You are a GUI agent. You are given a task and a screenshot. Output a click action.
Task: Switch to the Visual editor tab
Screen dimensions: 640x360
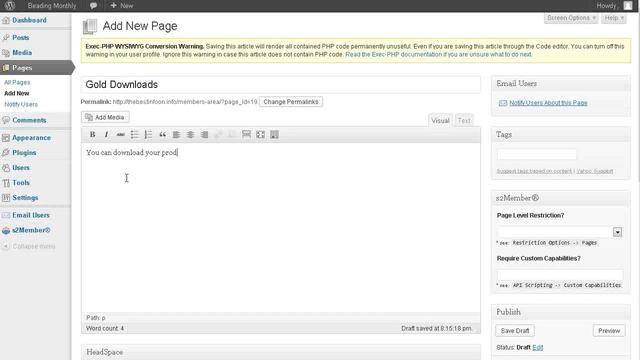pos(440,120)
